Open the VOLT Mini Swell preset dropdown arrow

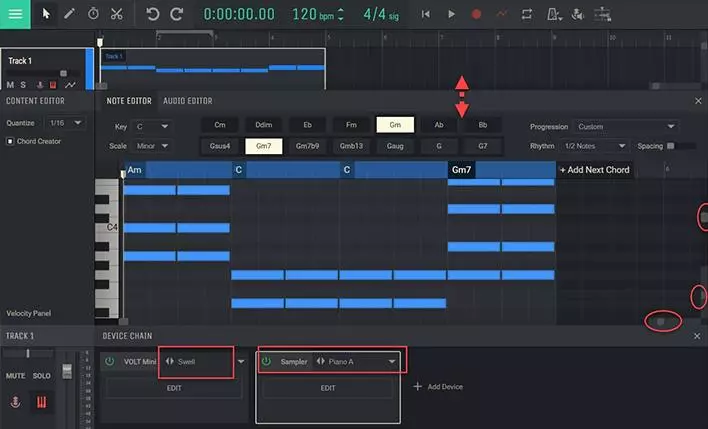point(241,361)
